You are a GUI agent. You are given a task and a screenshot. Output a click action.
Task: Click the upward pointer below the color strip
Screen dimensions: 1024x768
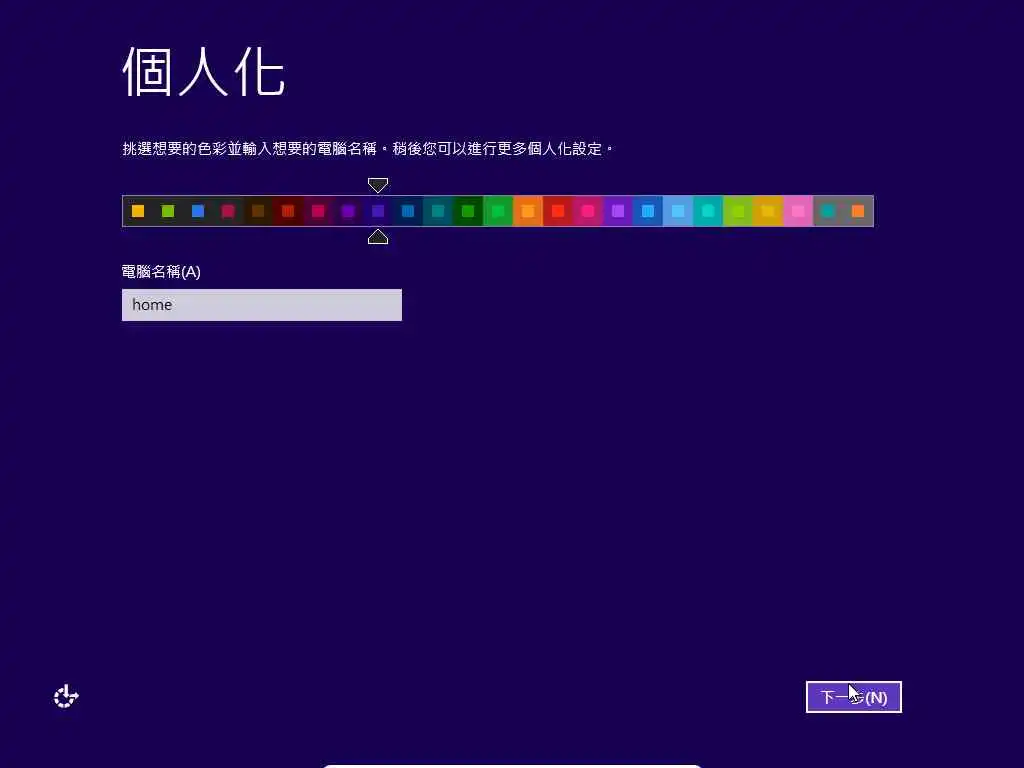tap(378, 236)
